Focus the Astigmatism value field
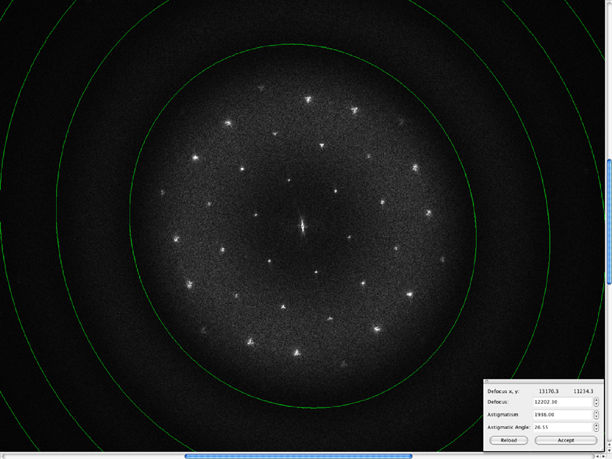612x459 pixels. click(x=562, y=415)
